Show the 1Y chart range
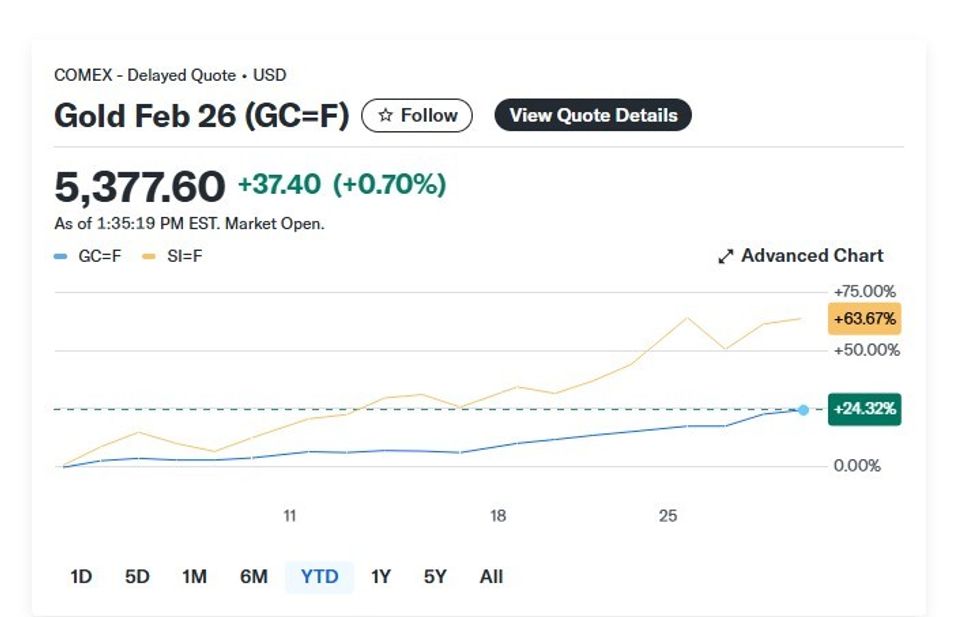 pos(381,577)
